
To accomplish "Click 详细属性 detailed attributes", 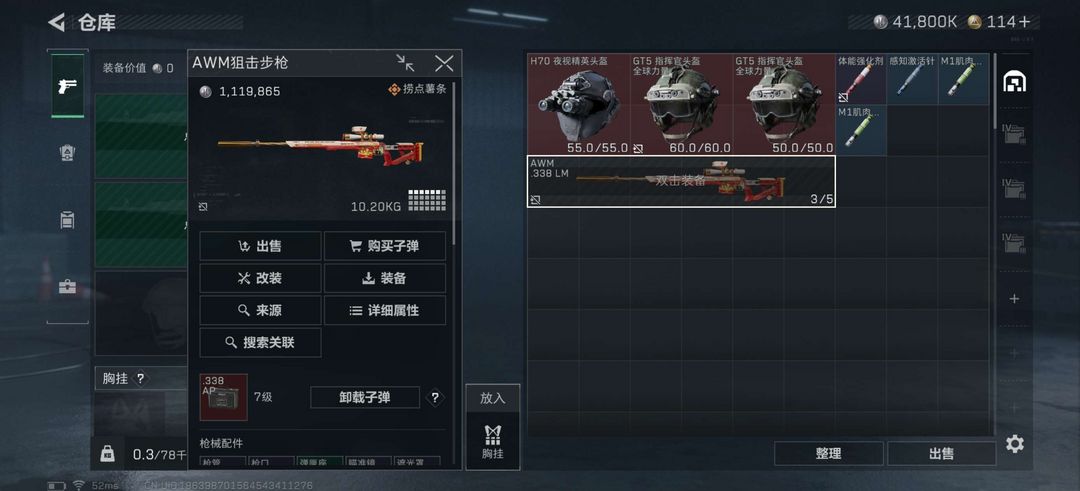I will click(x=385, y=311).
